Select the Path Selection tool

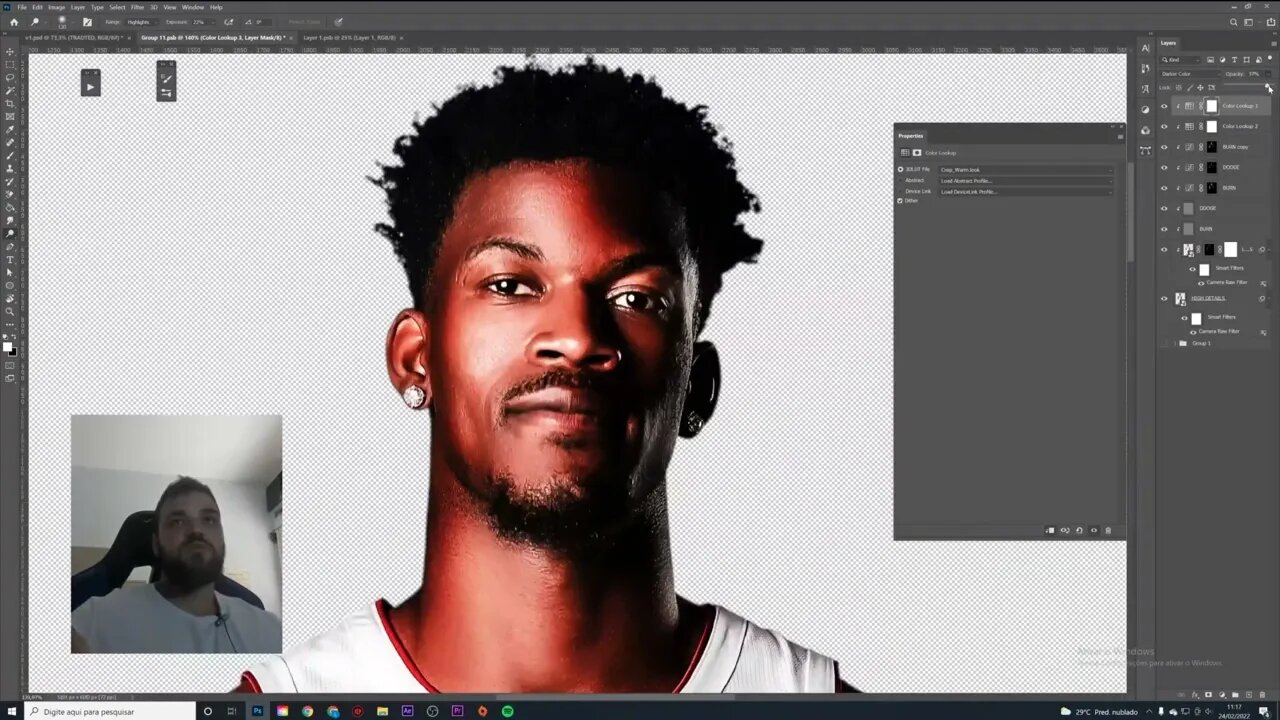click(x=10, y=272)
